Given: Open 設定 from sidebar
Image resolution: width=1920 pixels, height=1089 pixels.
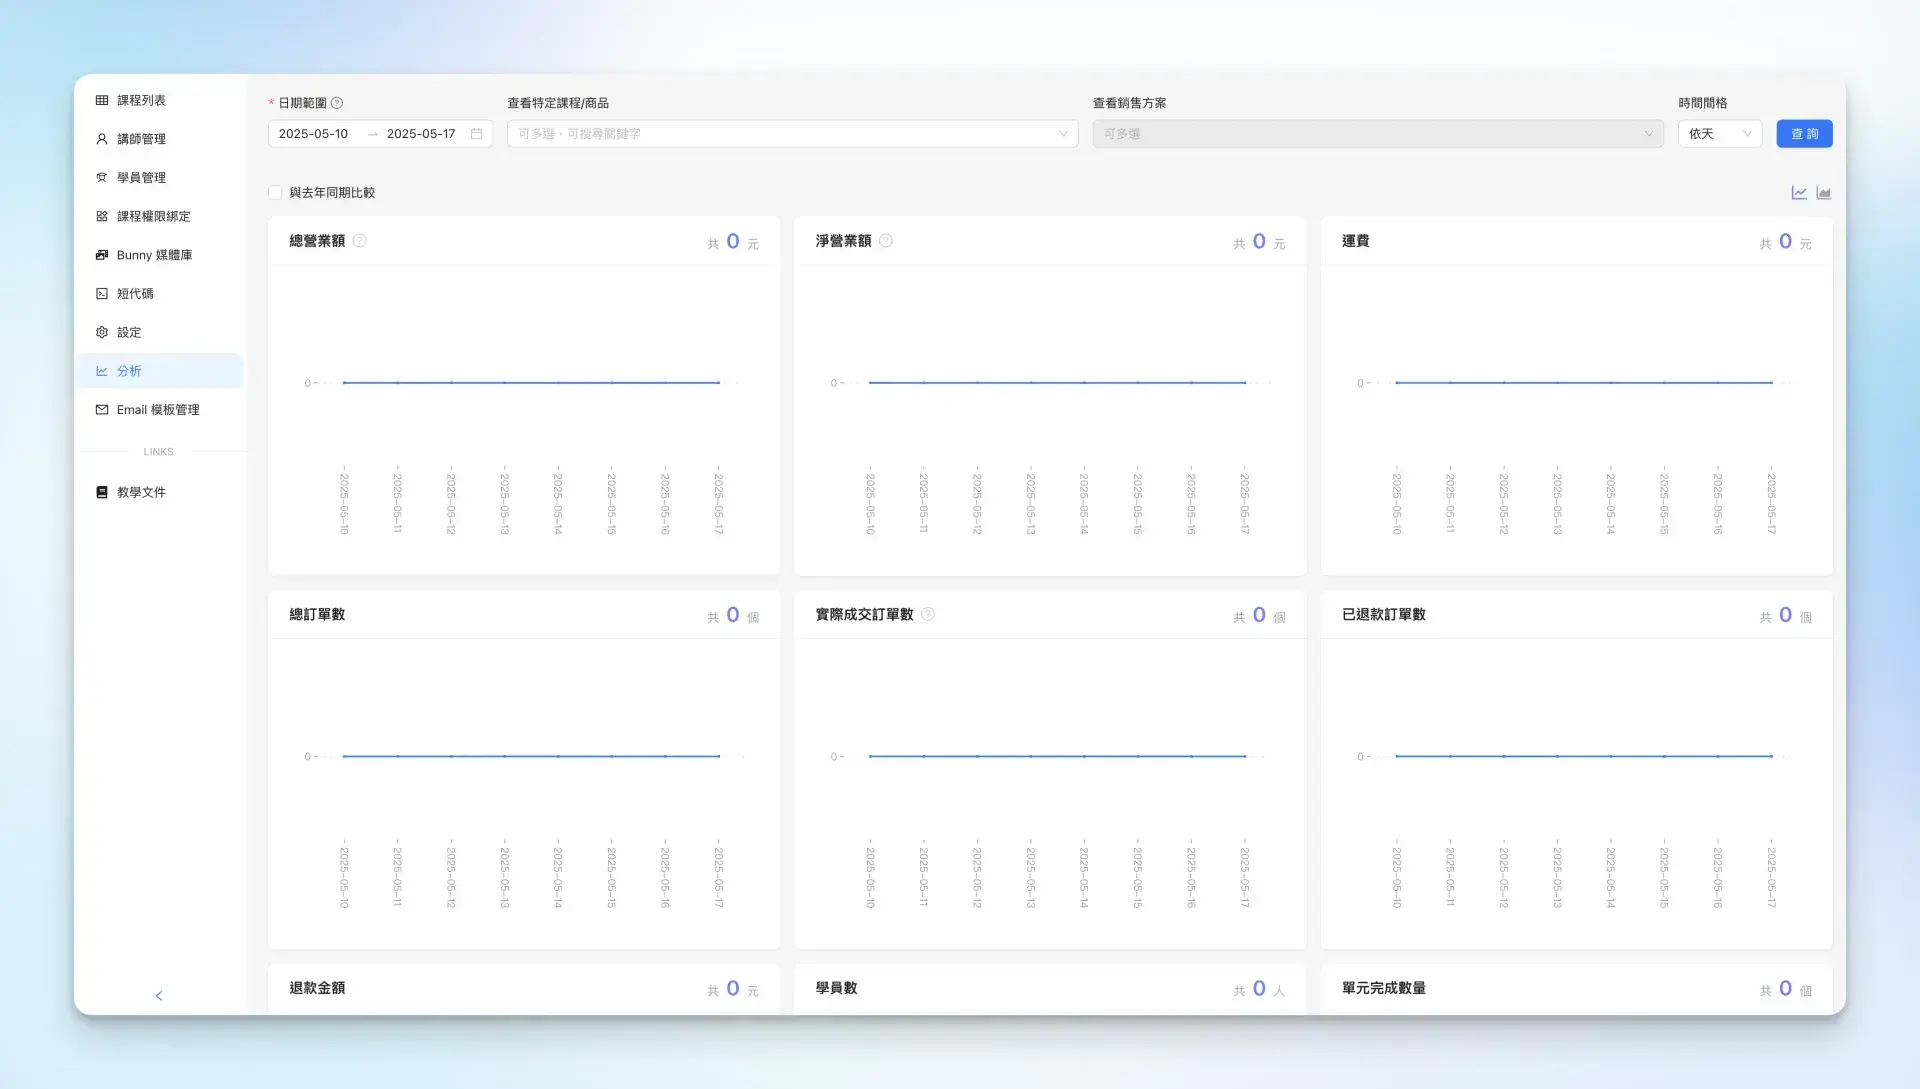Looking at the screenshot, I should [129, 332].
